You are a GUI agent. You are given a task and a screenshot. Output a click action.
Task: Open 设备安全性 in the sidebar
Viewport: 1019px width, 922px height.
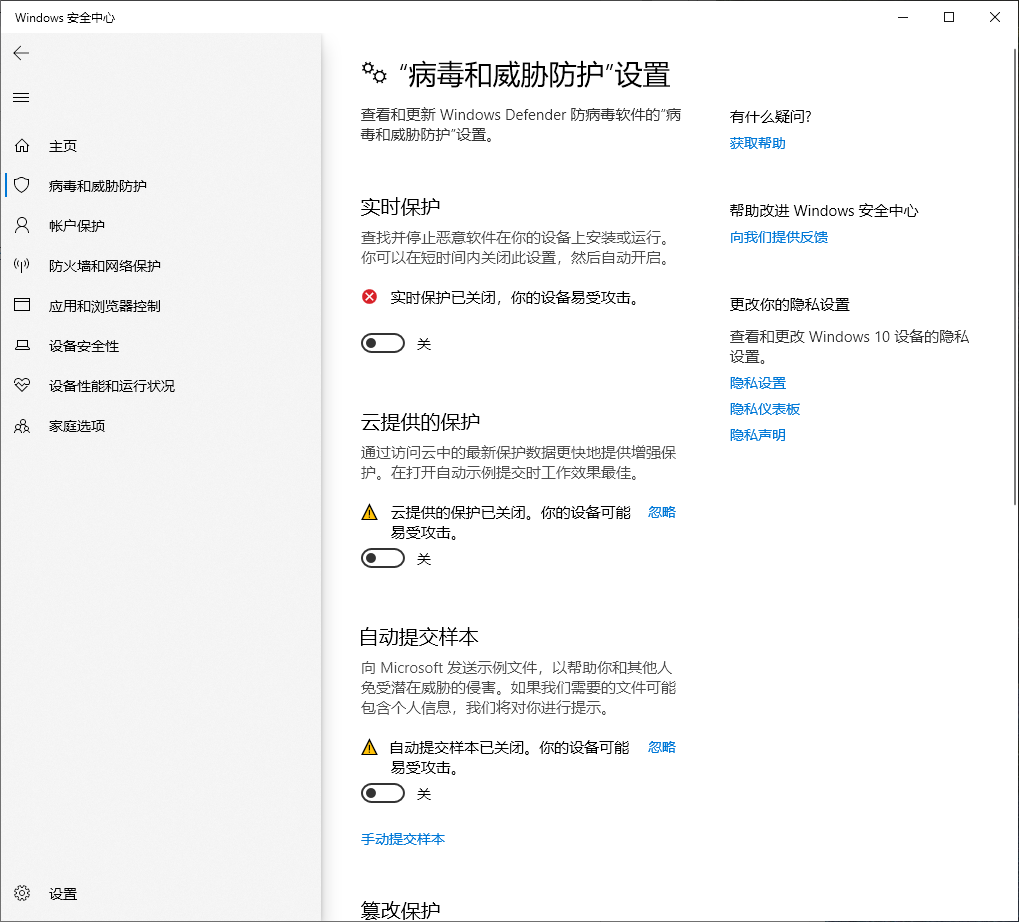[x=162, y=346]
